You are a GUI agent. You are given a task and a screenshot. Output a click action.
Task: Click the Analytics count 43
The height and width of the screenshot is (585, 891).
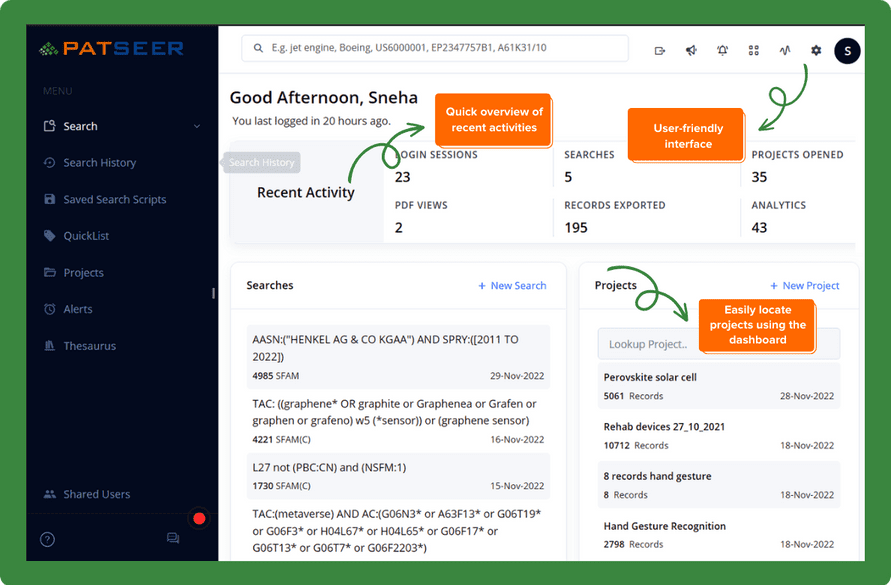pyautogui.click(x=759, y=228)
